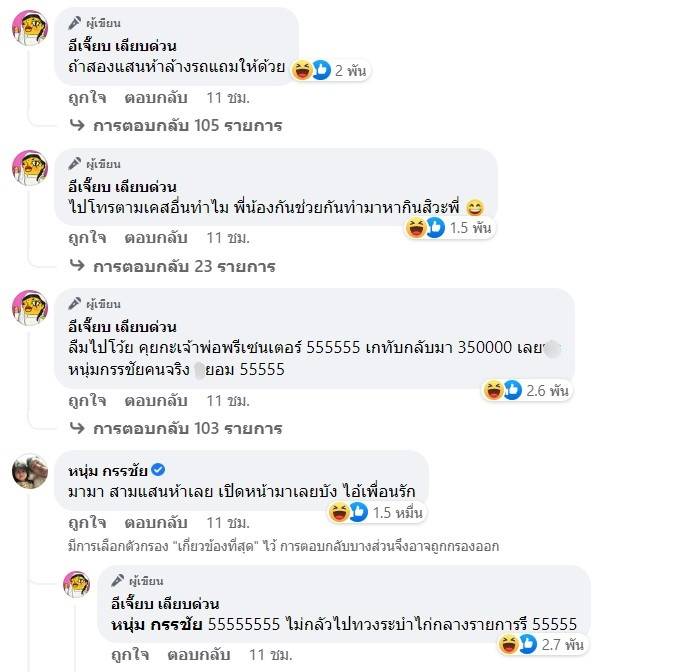Like the comment about สองแสนห้าล้างรถ
676x672 pixels.
click(x=88, y=98)
